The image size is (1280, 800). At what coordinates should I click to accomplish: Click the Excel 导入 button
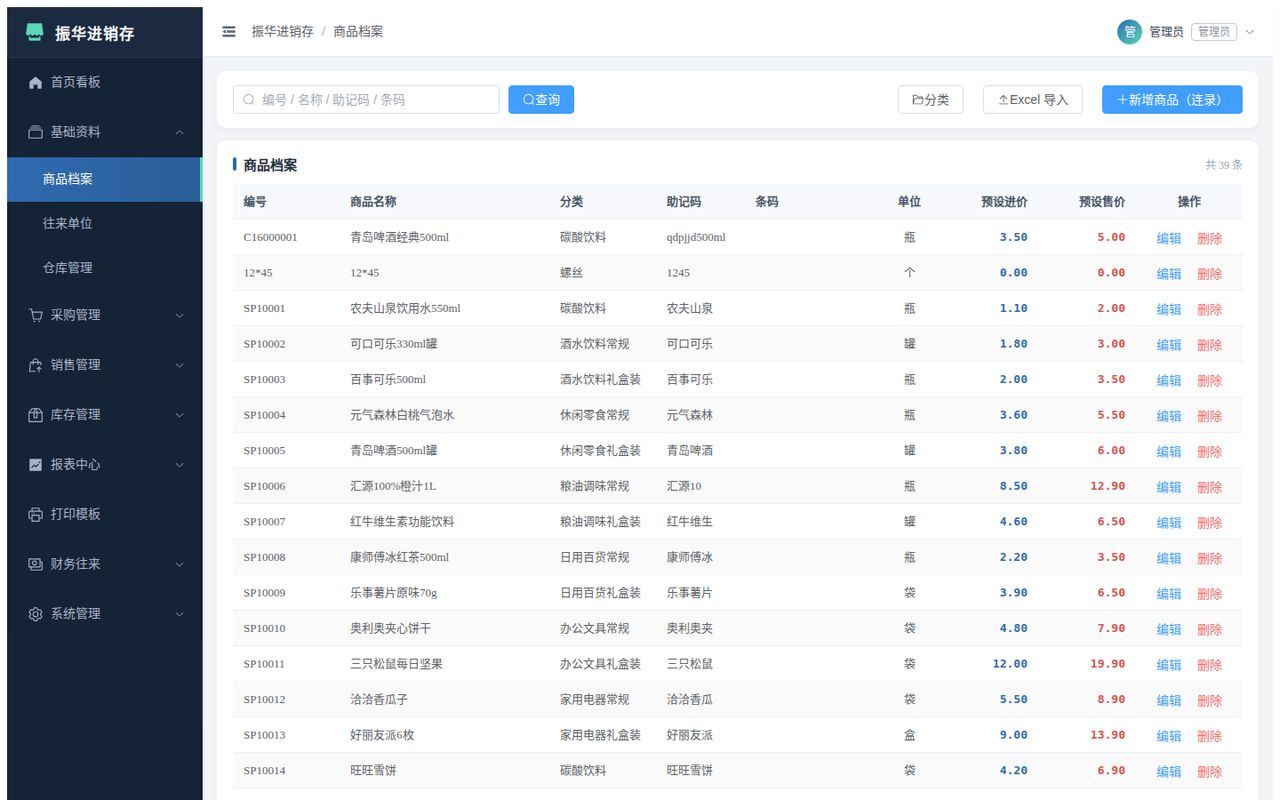1033,99
